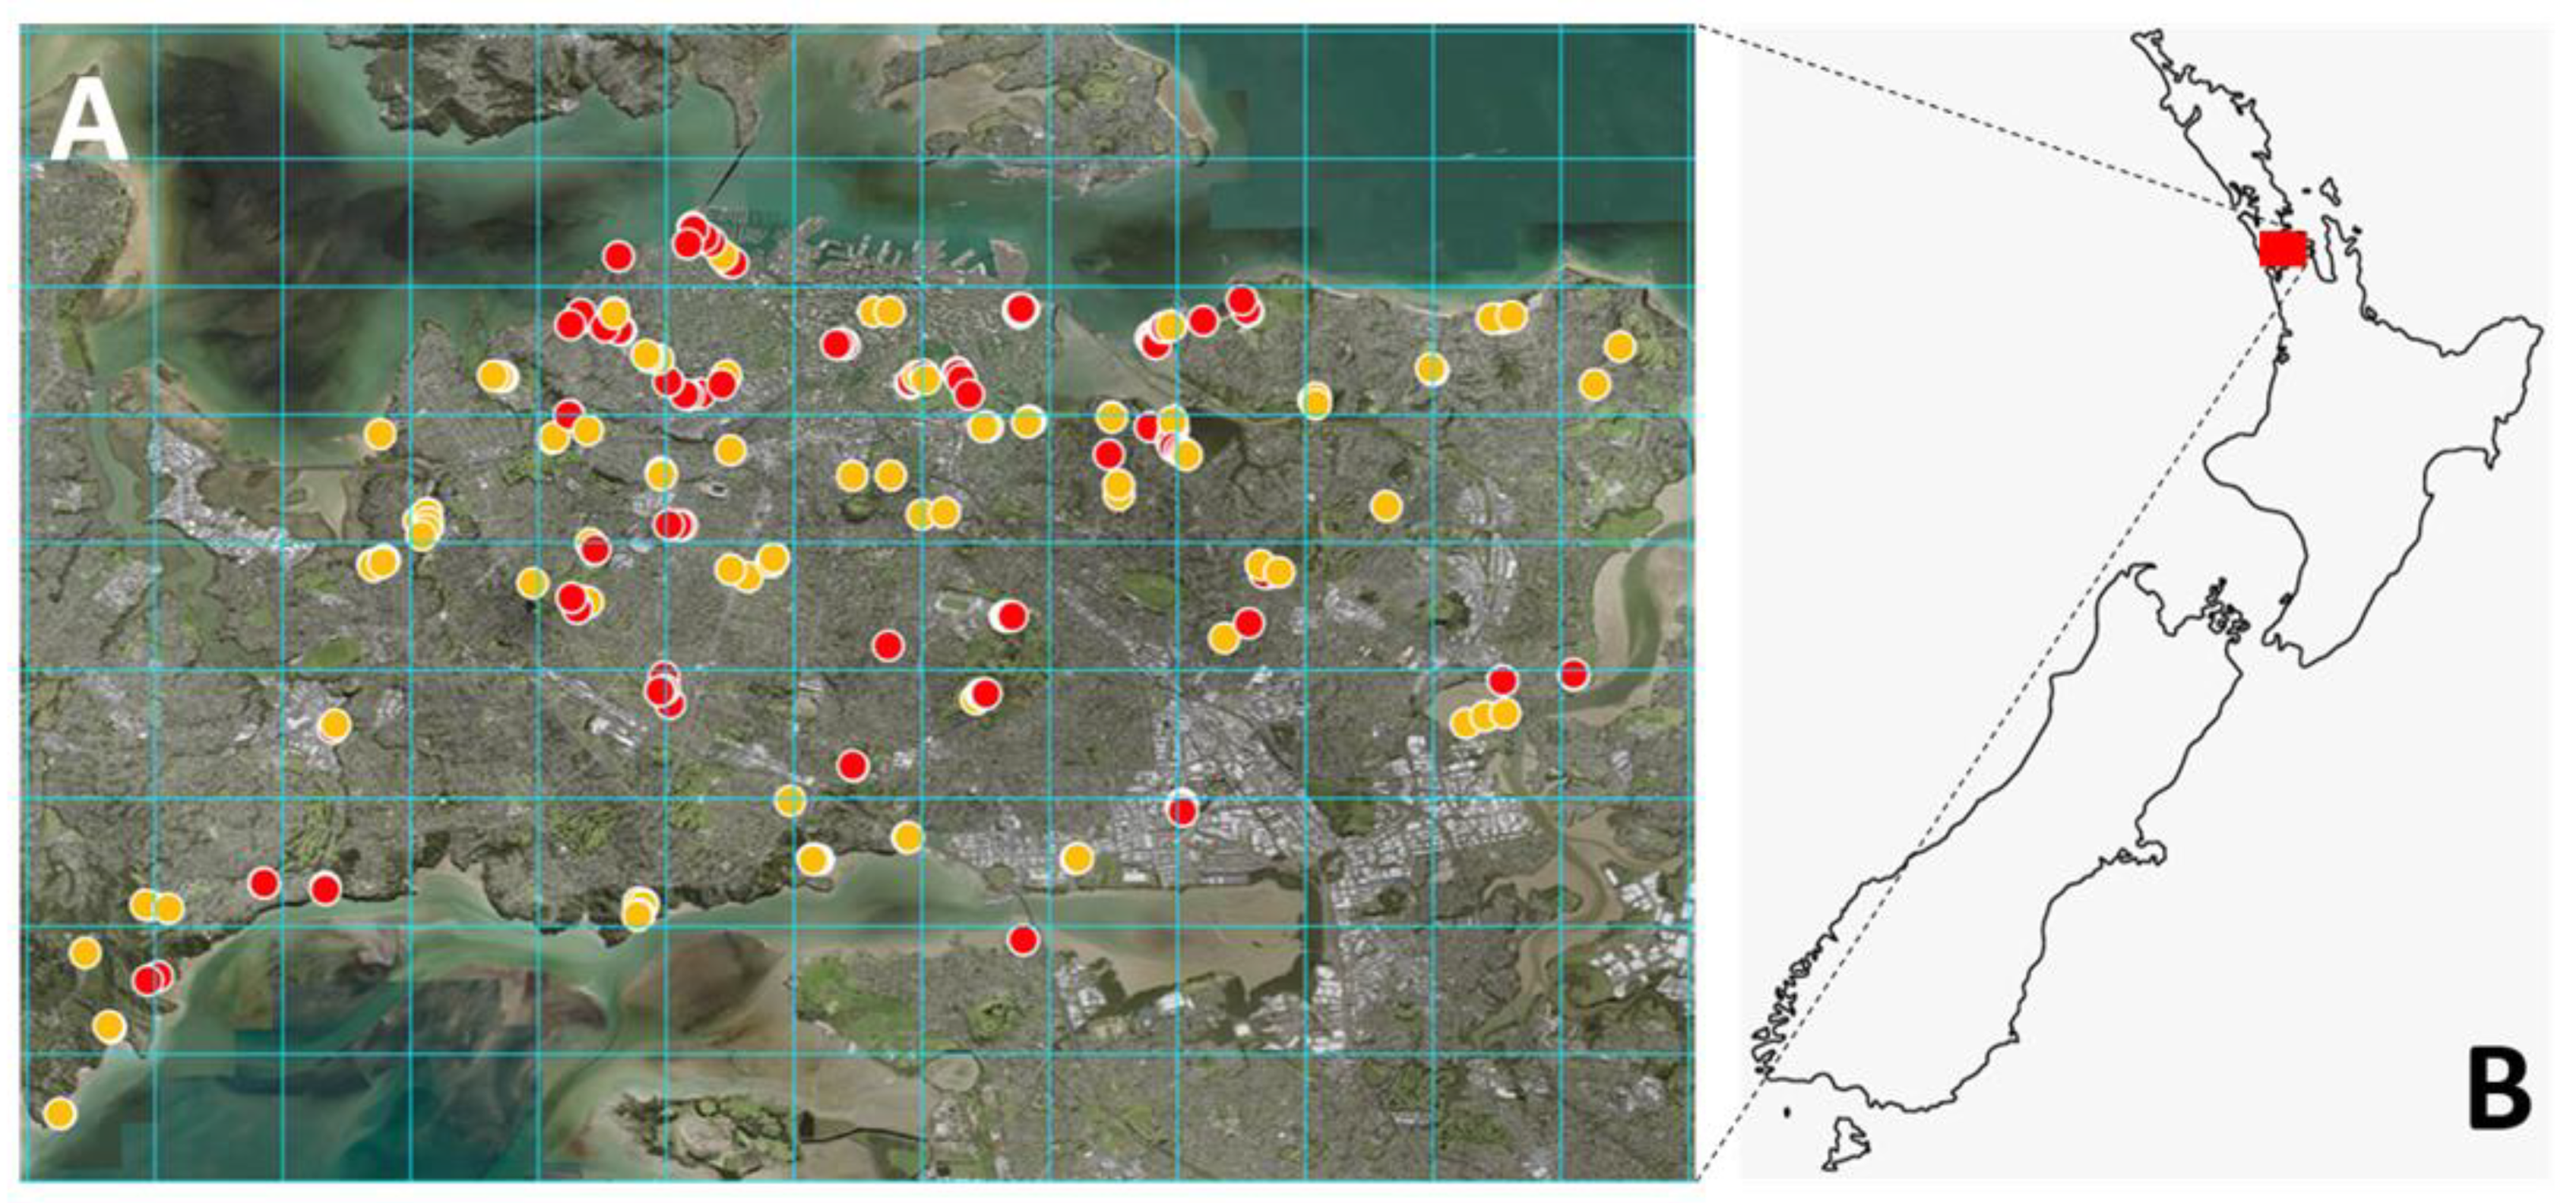Select the bottom-left-most yellow marker on map
2576x1203 pixels.
coord(60,1113)
